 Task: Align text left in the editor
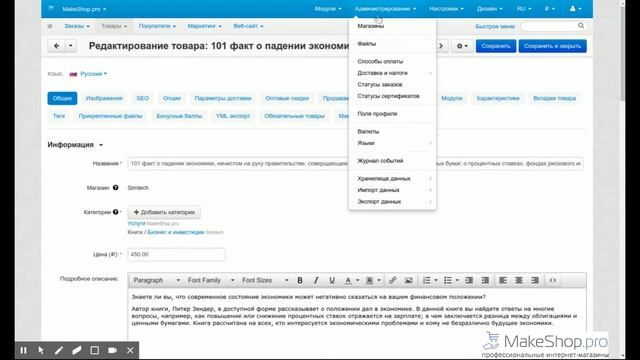[x=503, y=280]
